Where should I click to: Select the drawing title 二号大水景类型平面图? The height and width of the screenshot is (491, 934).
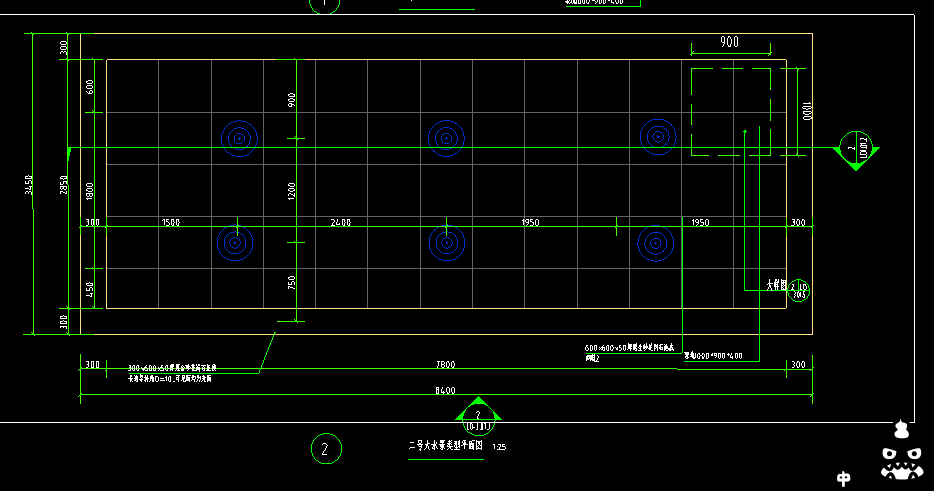pos(446,445)
